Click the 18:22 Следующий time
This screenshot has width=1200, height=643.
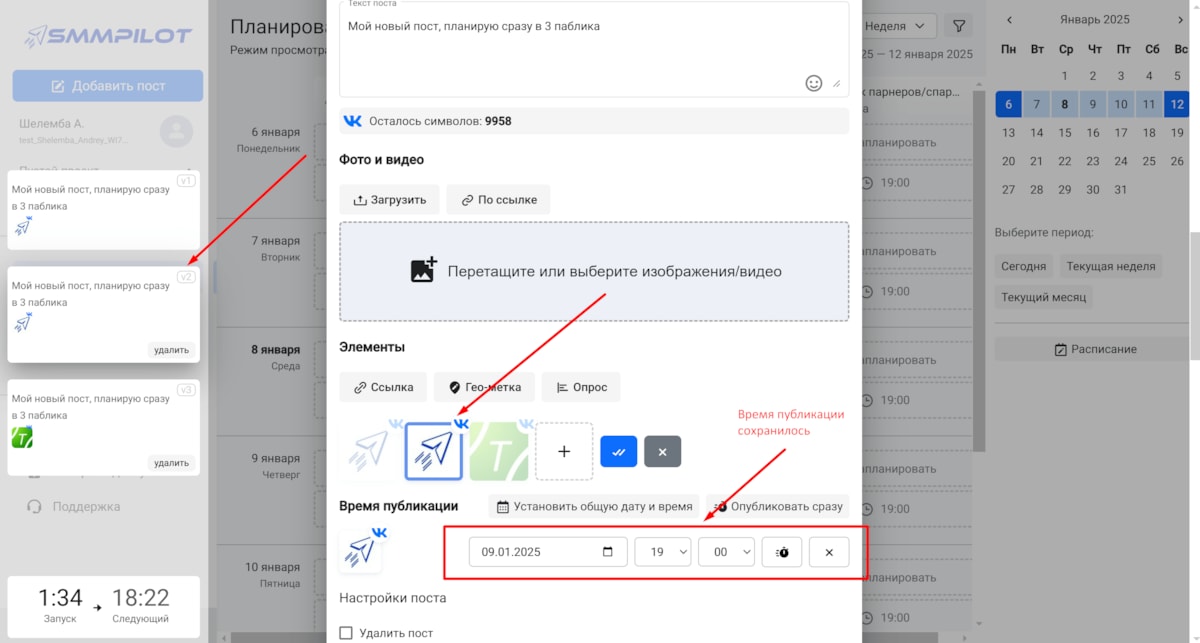(140, 606)
